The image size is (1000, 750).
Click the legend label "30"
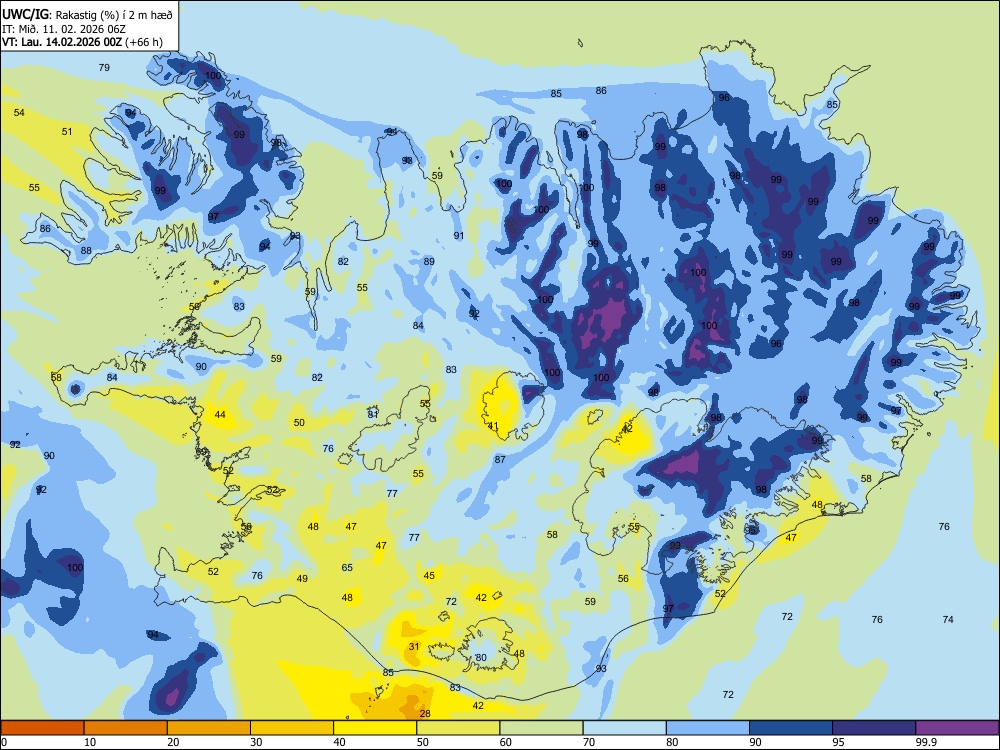coord(256,742)
